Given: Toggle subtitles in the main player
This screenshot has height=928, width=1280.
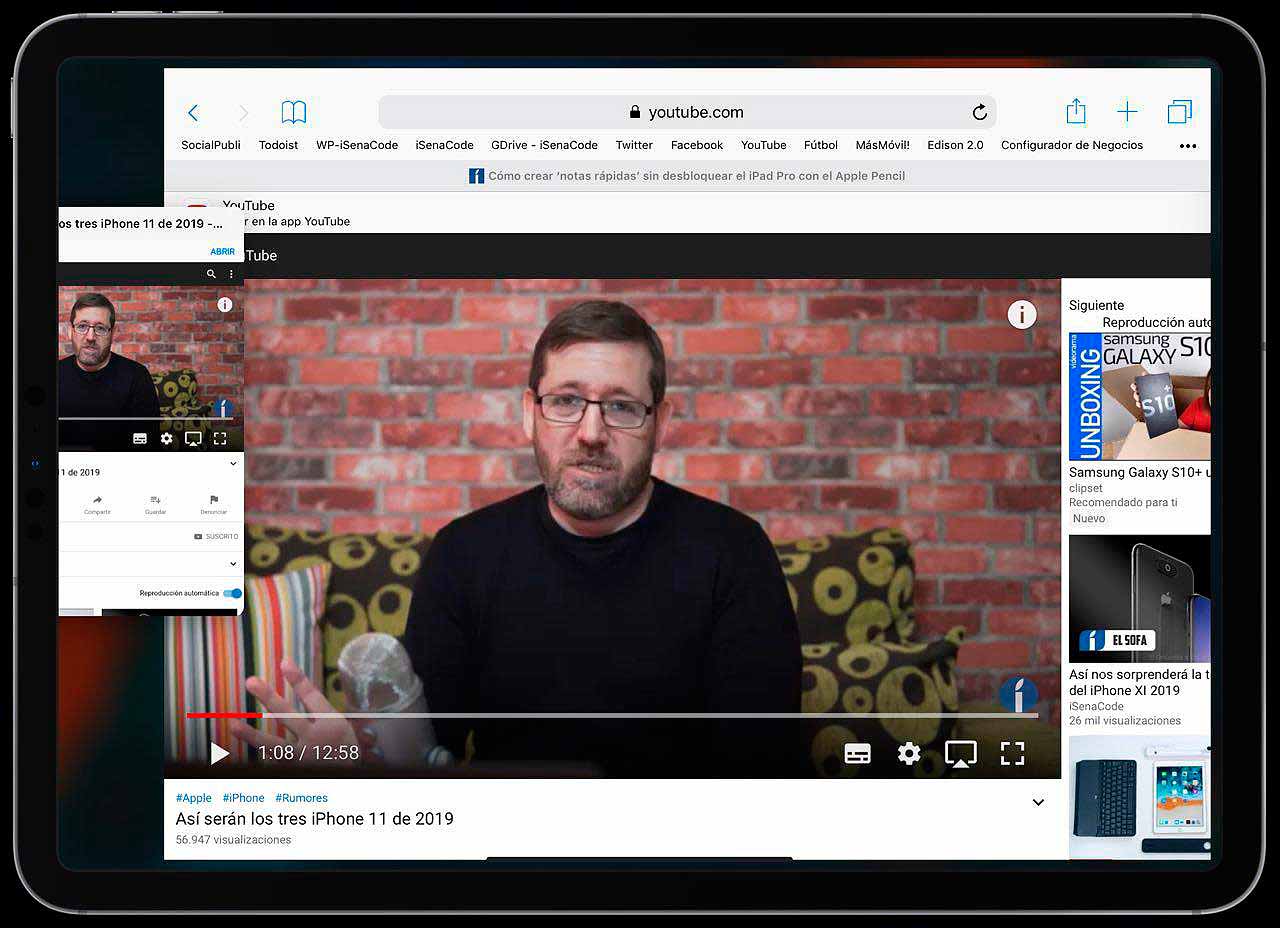Looking at the screenshot, I should tap(858, 753).
